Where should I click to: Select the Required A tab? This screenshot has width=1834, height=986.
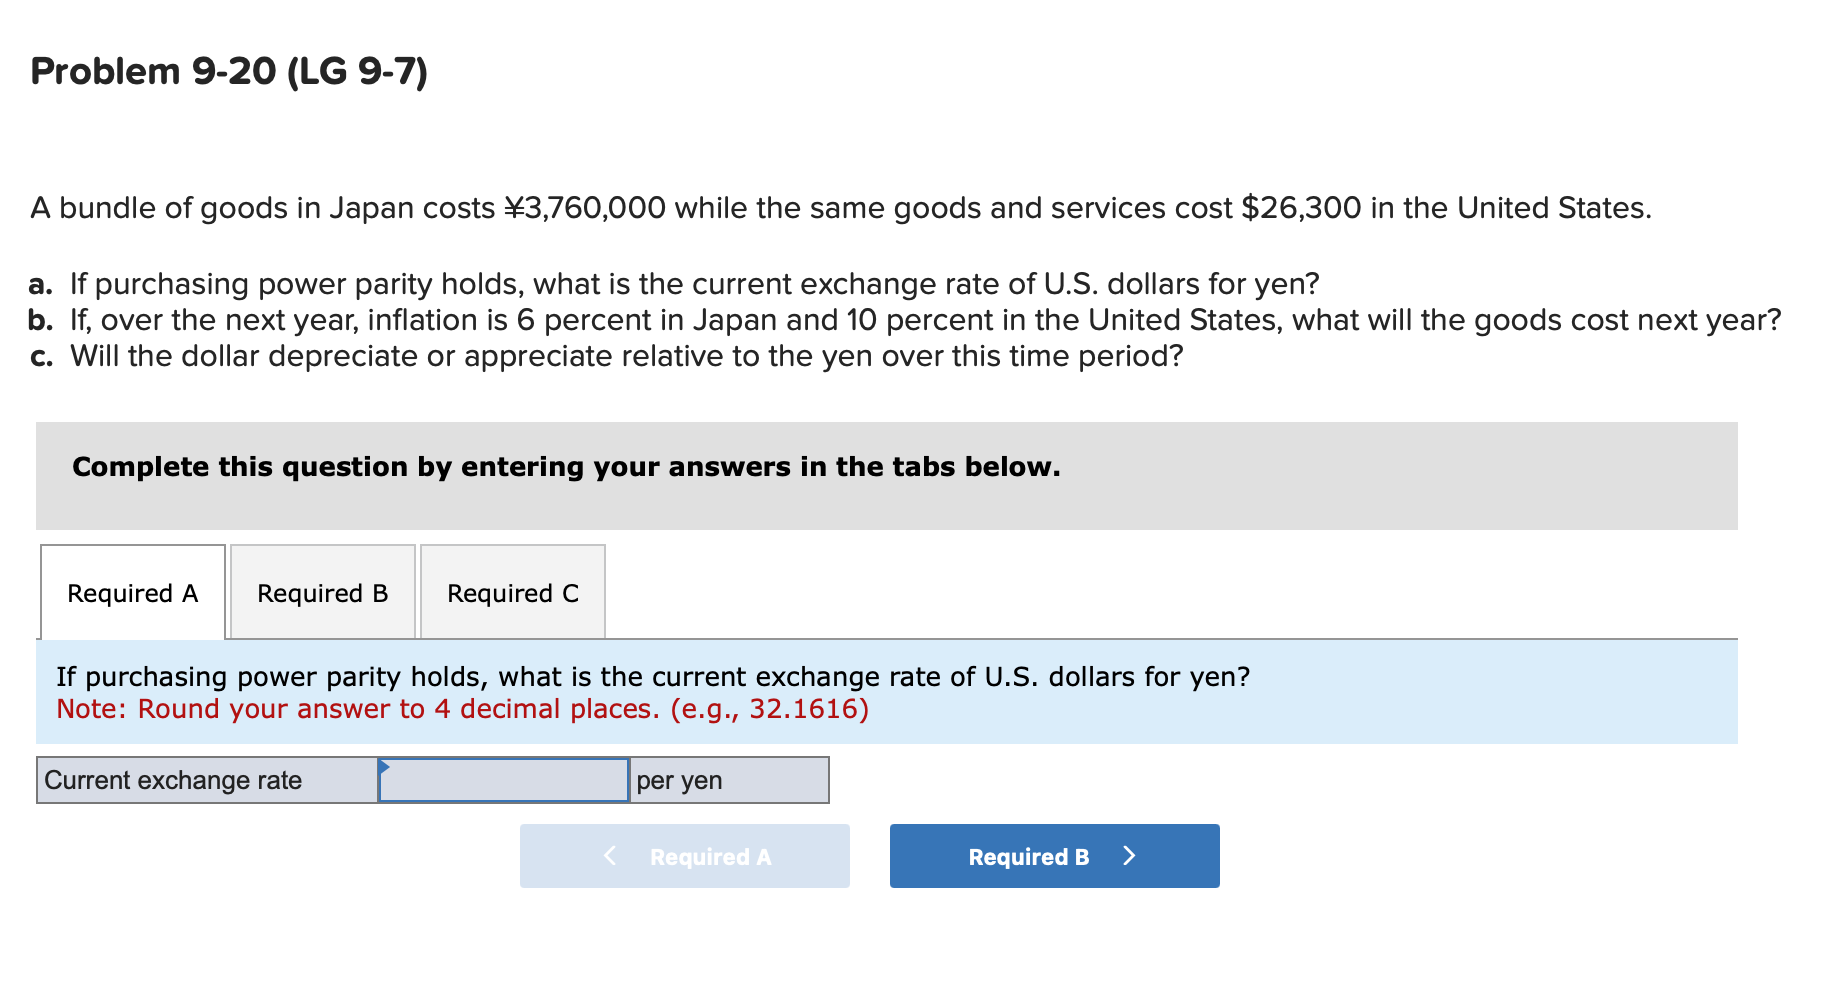coord(132,592)
